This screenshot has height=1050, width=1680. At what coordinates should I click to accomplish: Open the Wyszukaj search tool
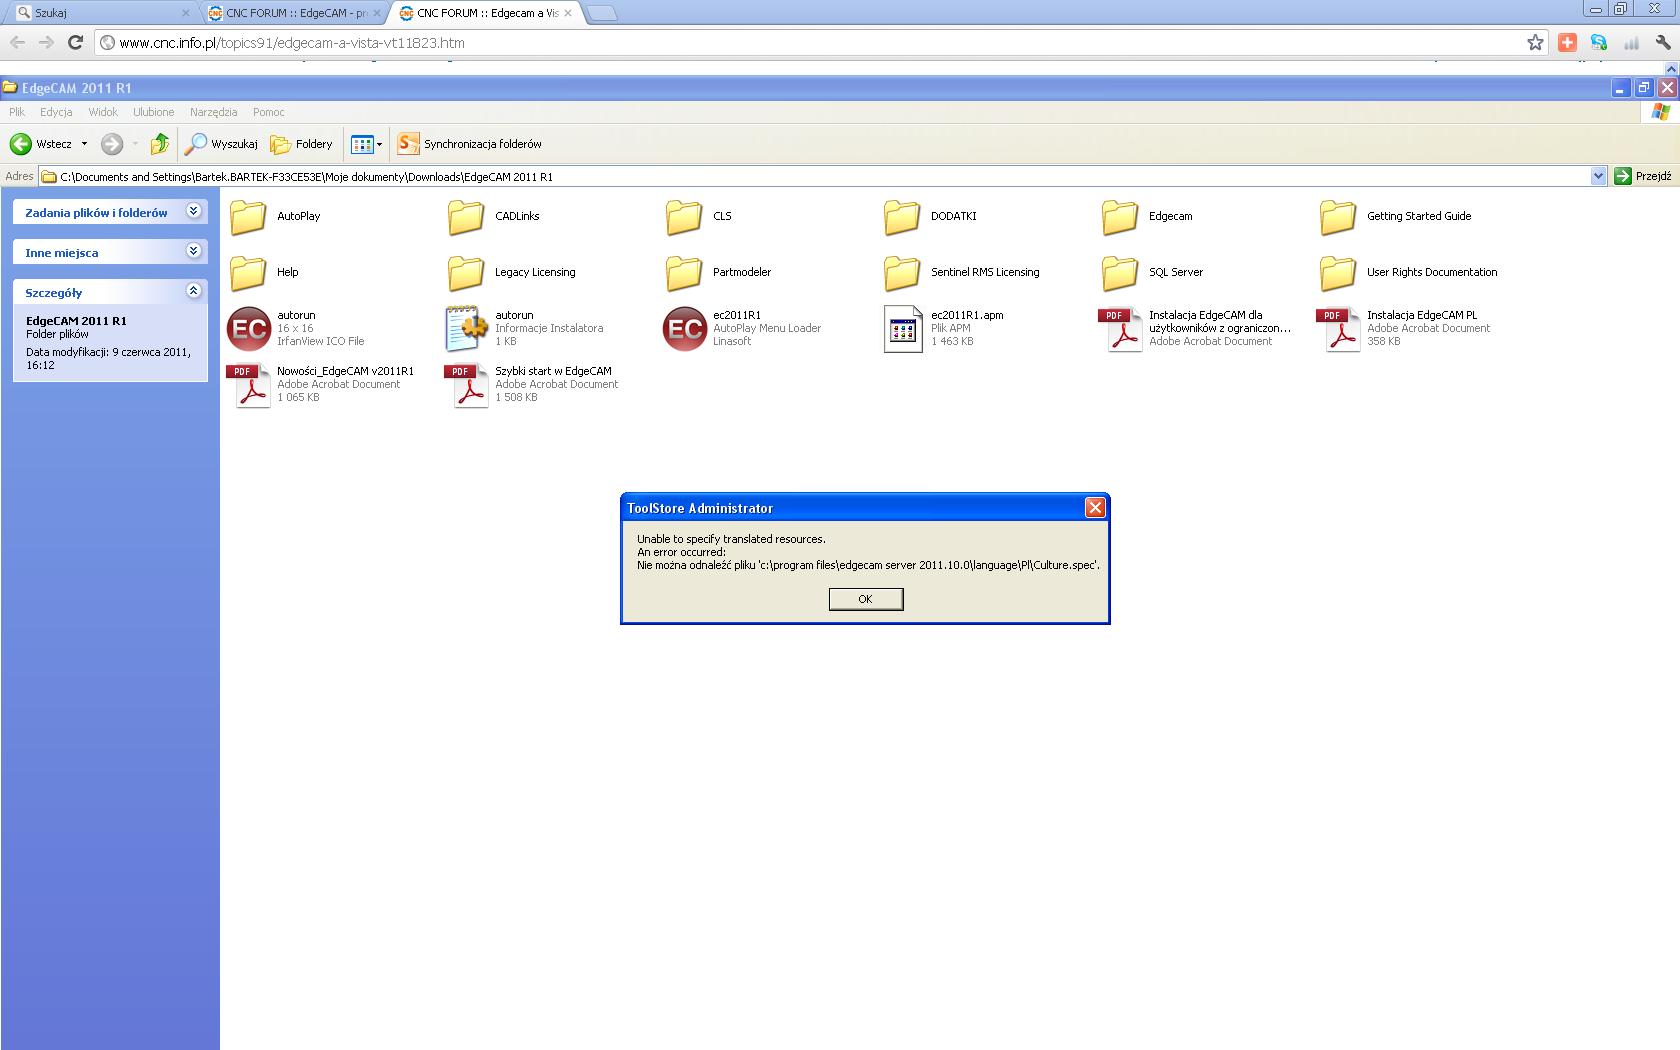click(221, 144)
